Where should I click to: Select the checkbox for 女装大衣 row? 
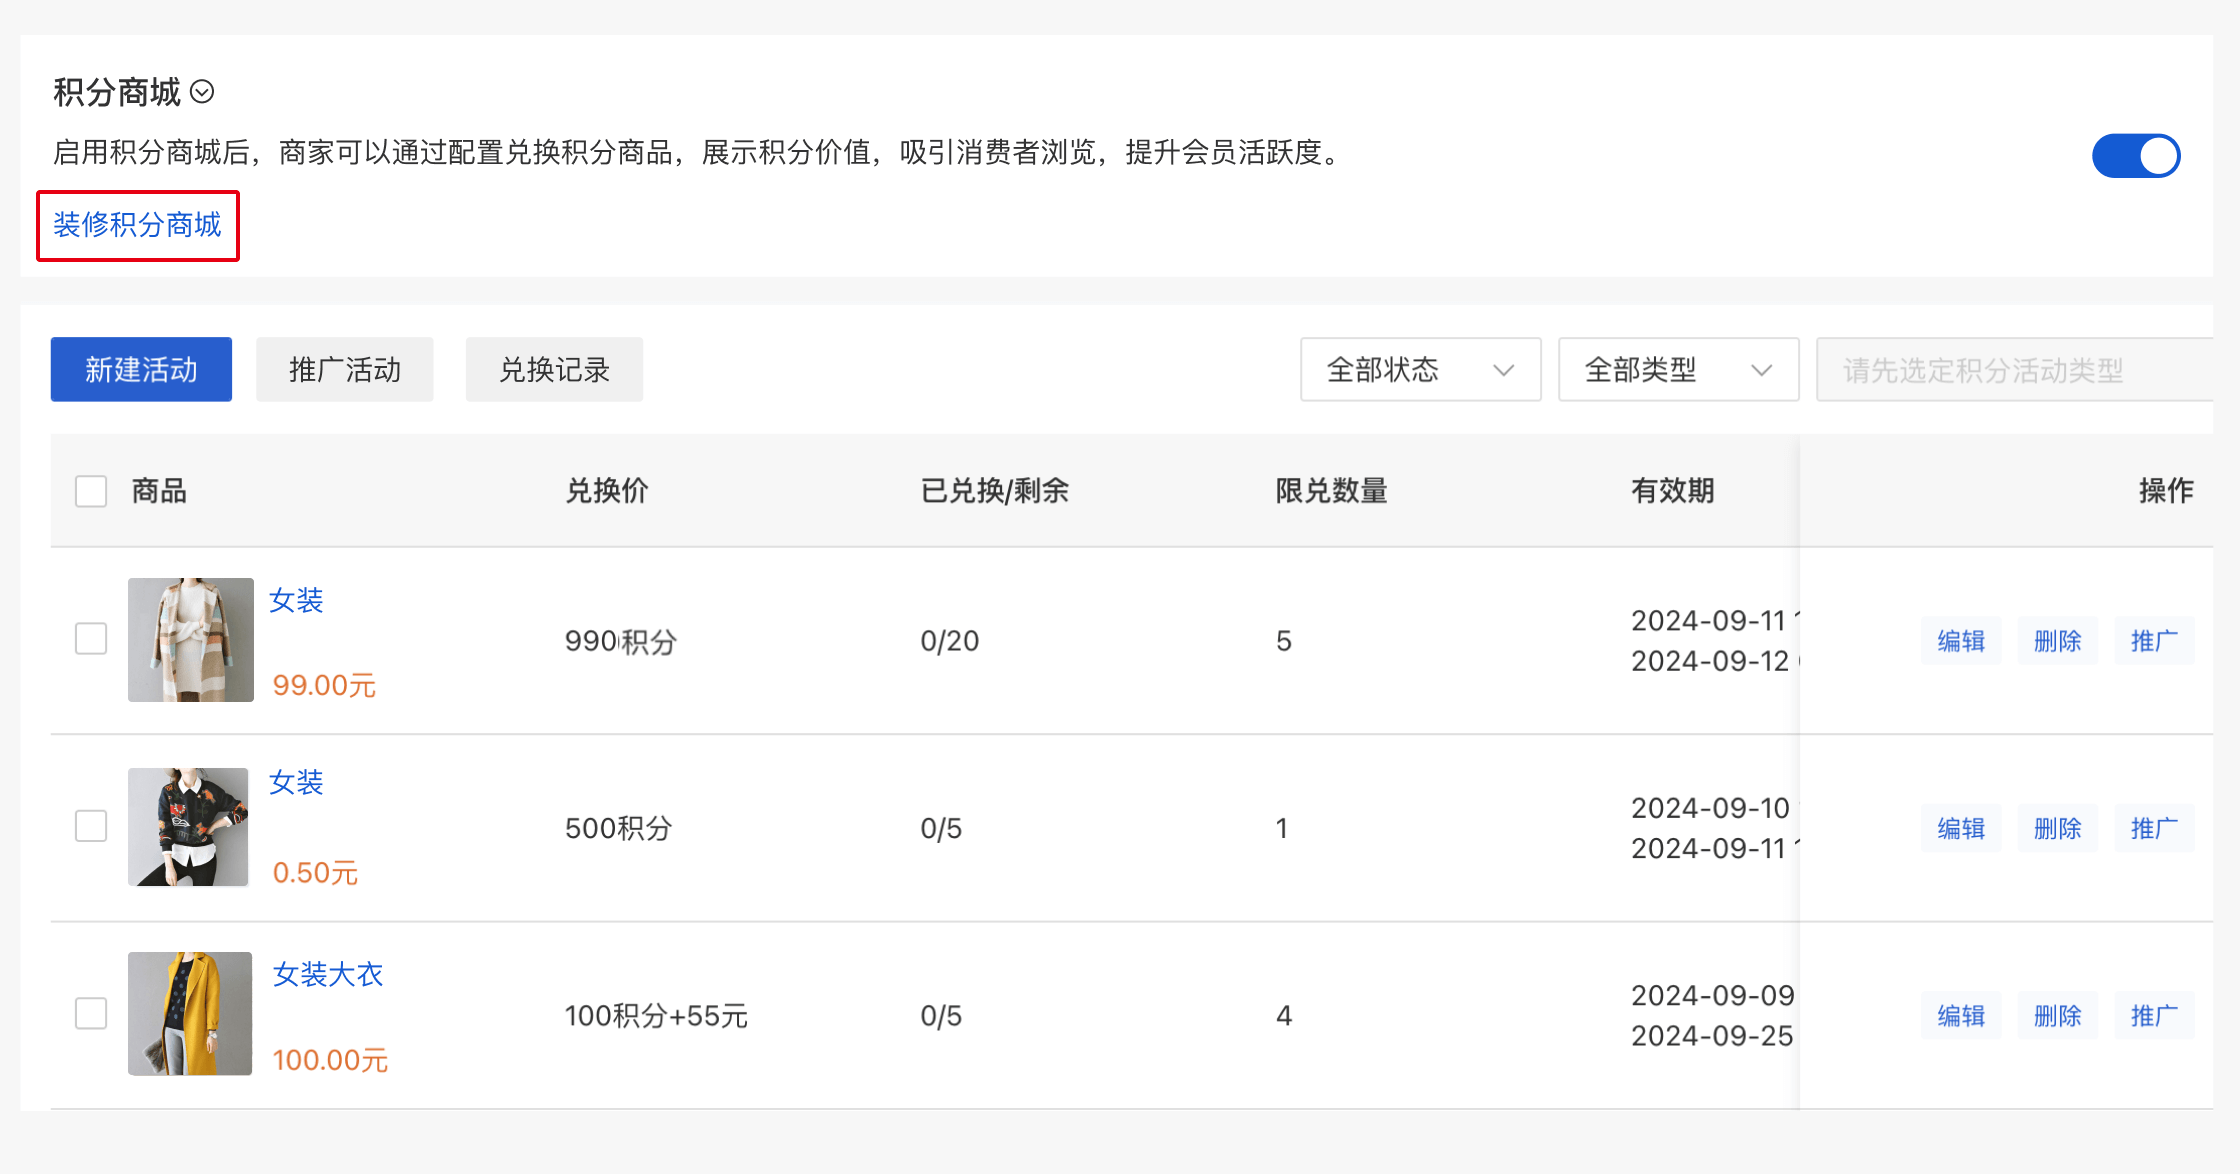click(x=91, y=1013)
